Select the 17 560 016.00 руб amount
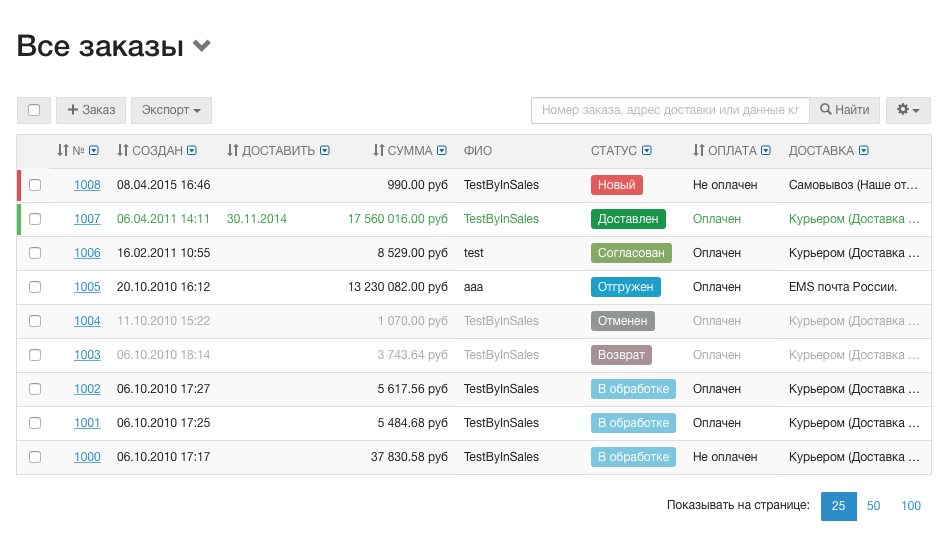The image size is (947, 554). click(x=397, y=219)
